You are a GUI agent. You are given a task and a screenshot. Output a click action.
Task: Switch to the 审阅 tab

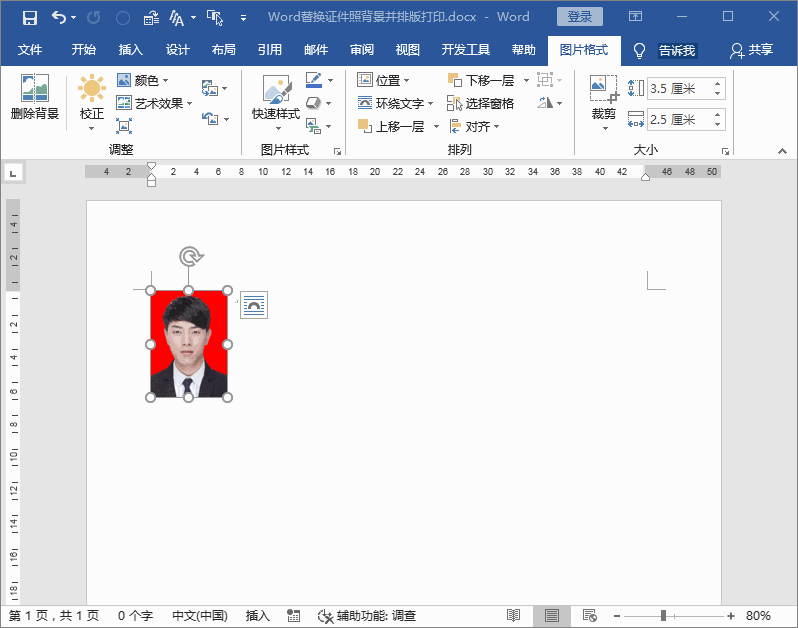pos(362,50)
